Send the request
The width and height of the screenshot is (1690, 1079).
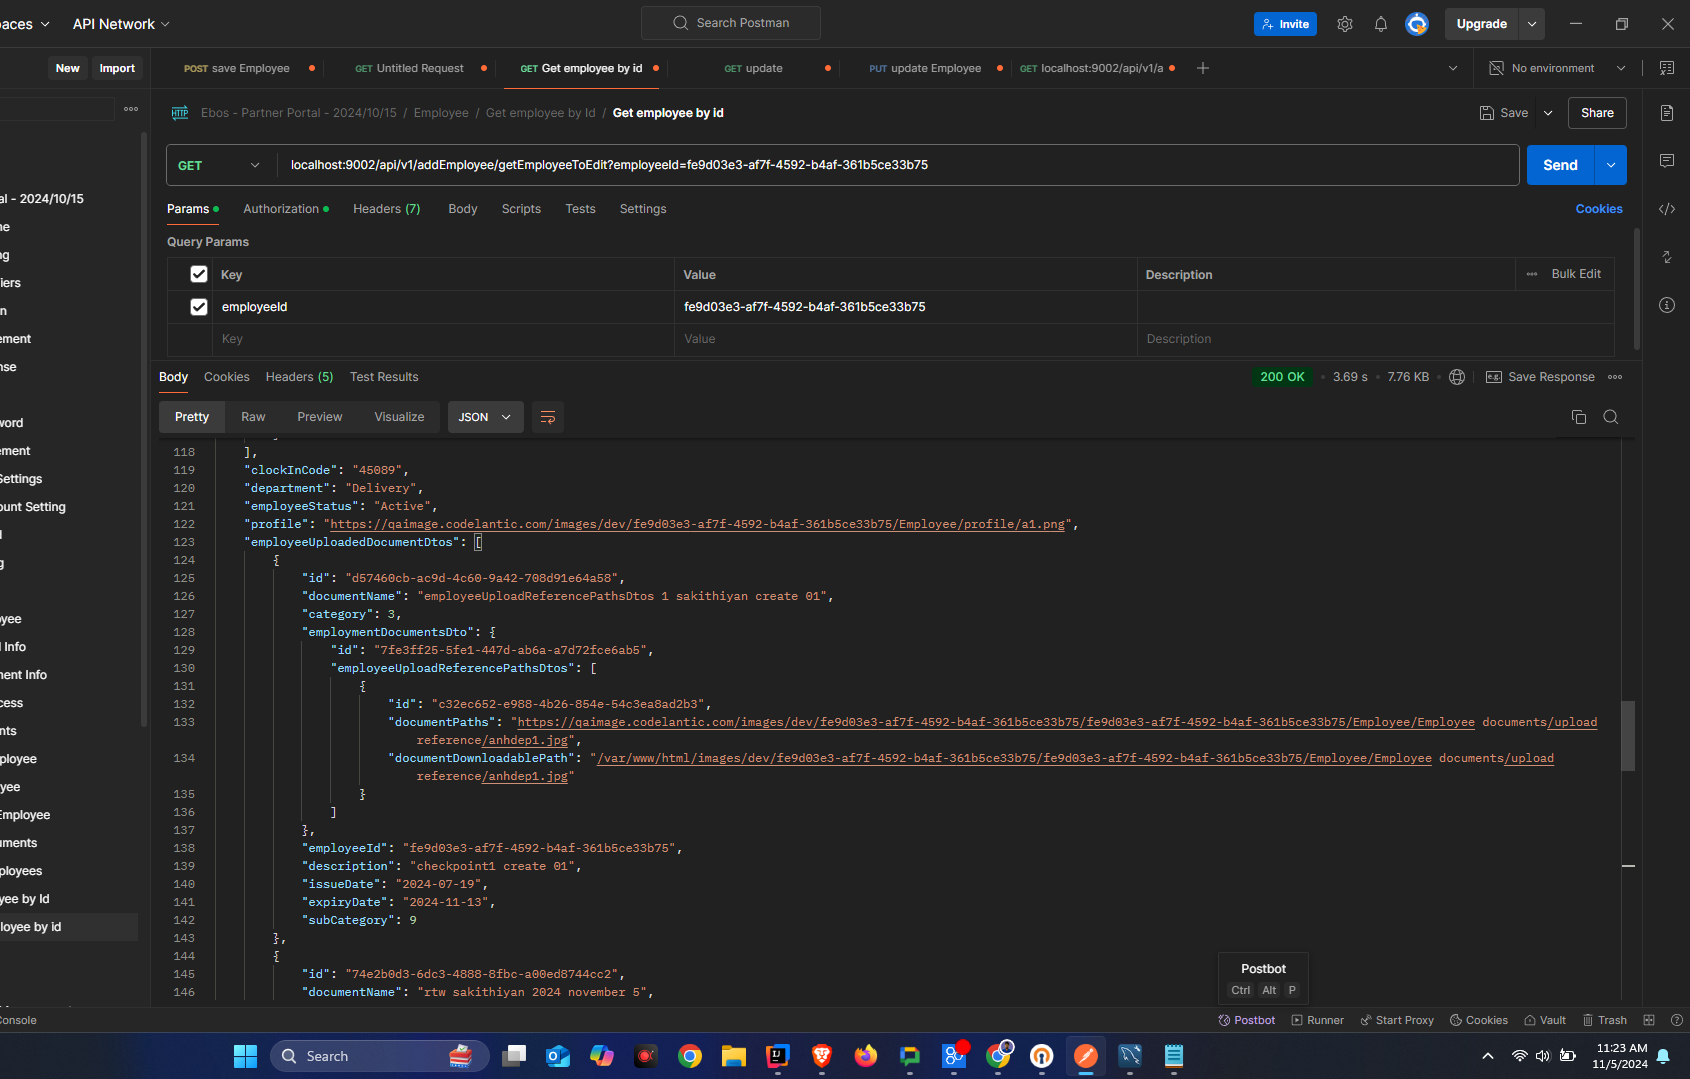pyautogui.click(x=1560, y=165)
